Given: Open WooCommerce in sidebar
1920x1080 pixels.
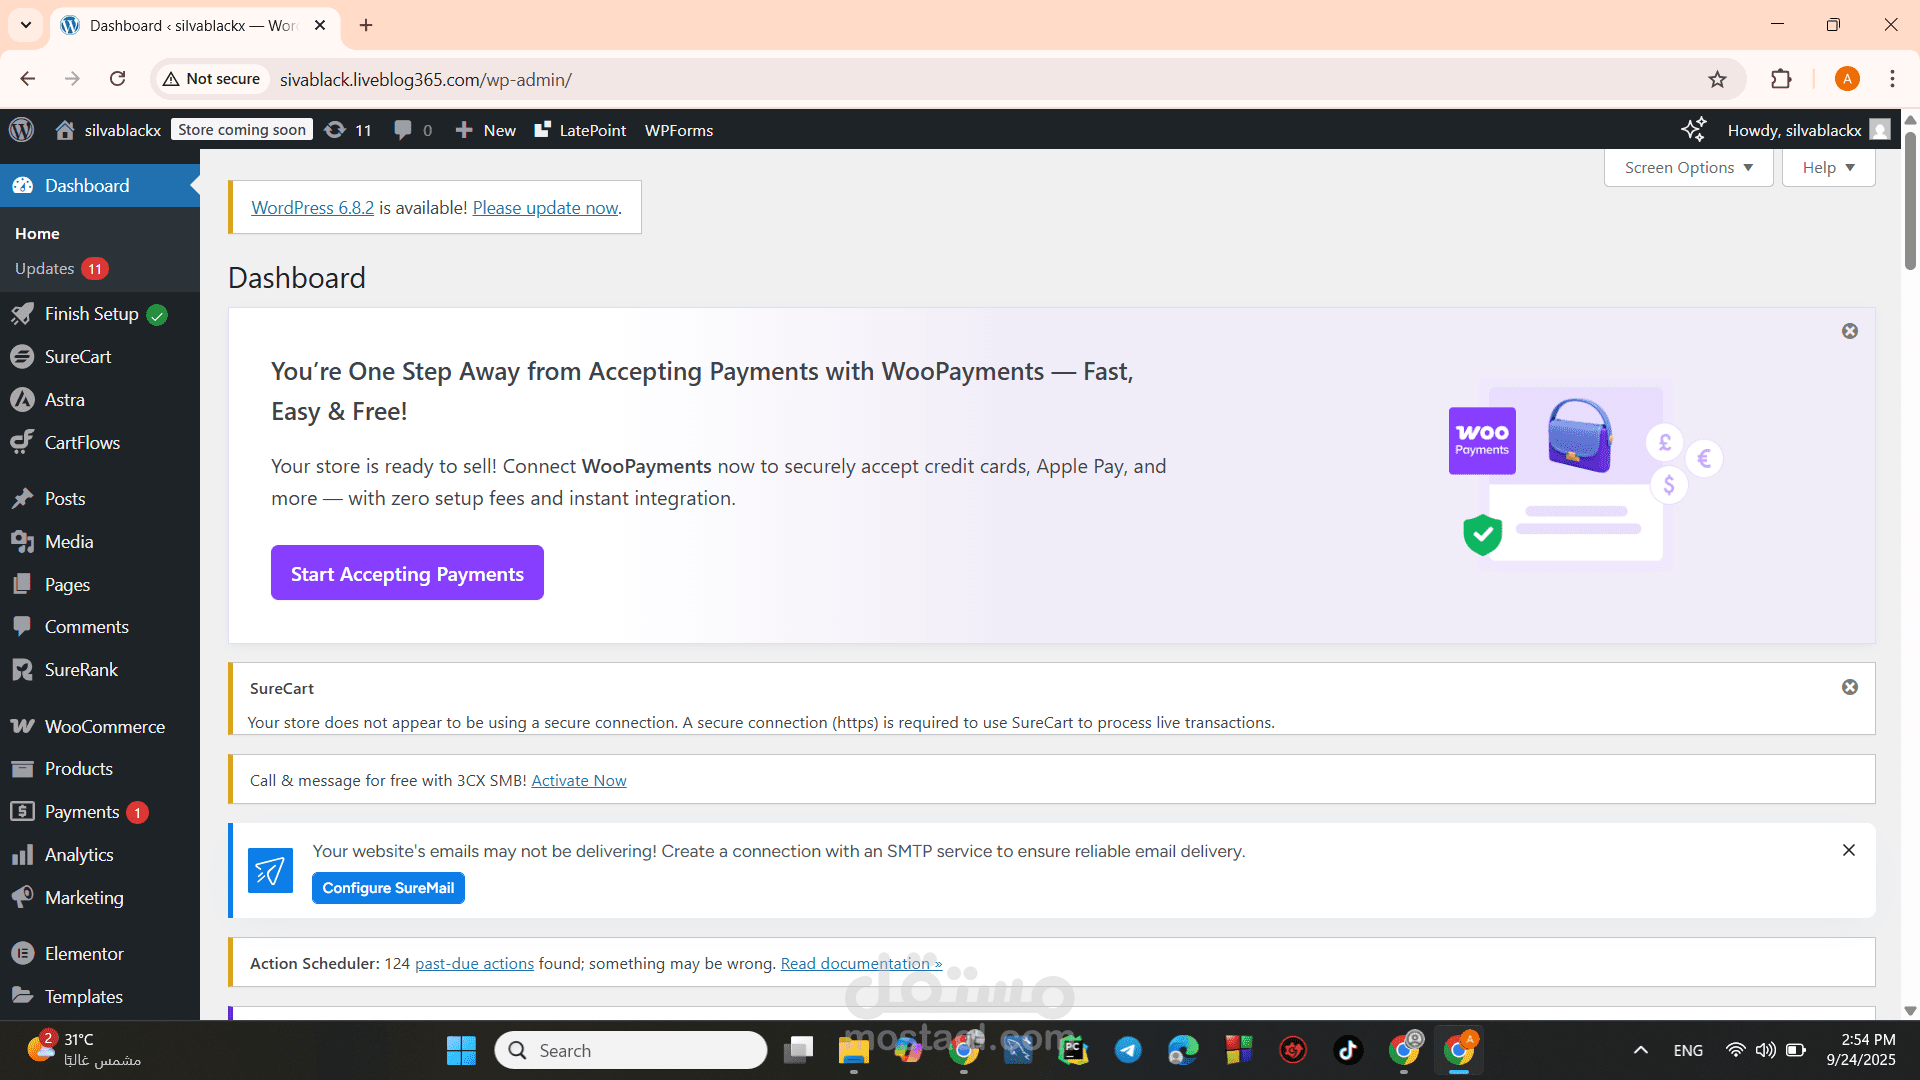Looking at the screenshot, I should tap(100, 727).
